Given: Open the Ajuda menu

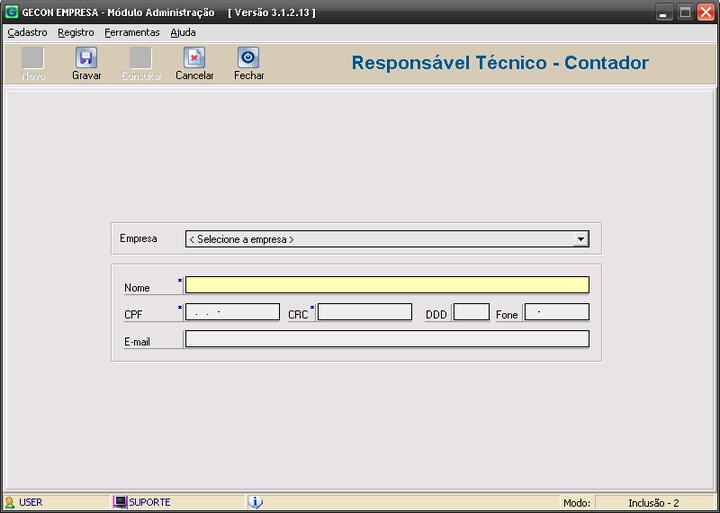Looking at the screenshot, I should click(x=183, y=32).
